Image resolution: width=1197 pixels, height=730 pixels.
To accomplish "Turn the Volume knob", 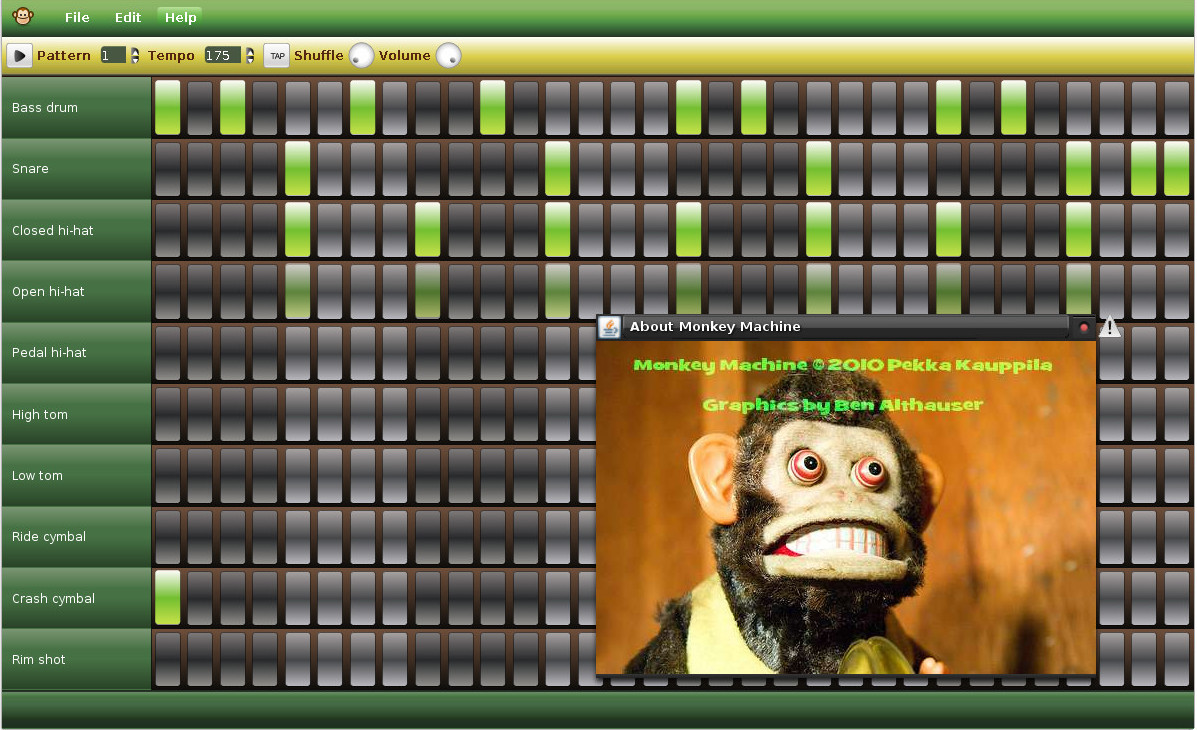I will (x=450, y=56).
